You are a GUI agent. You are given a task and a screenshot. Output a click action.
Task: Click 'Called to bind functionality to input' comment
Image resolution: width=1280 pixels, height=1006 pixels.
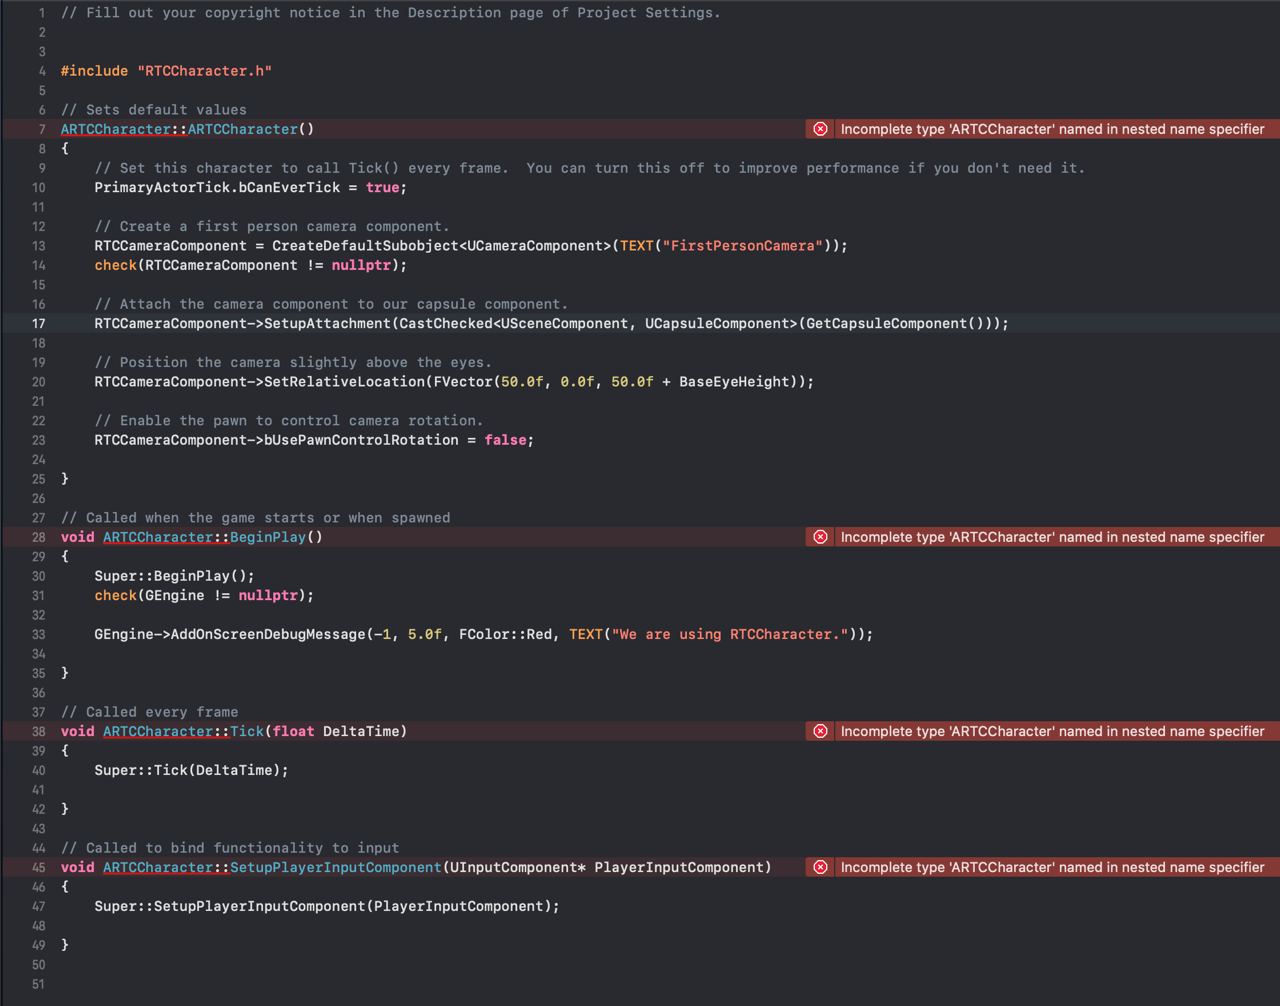point(230,848)
